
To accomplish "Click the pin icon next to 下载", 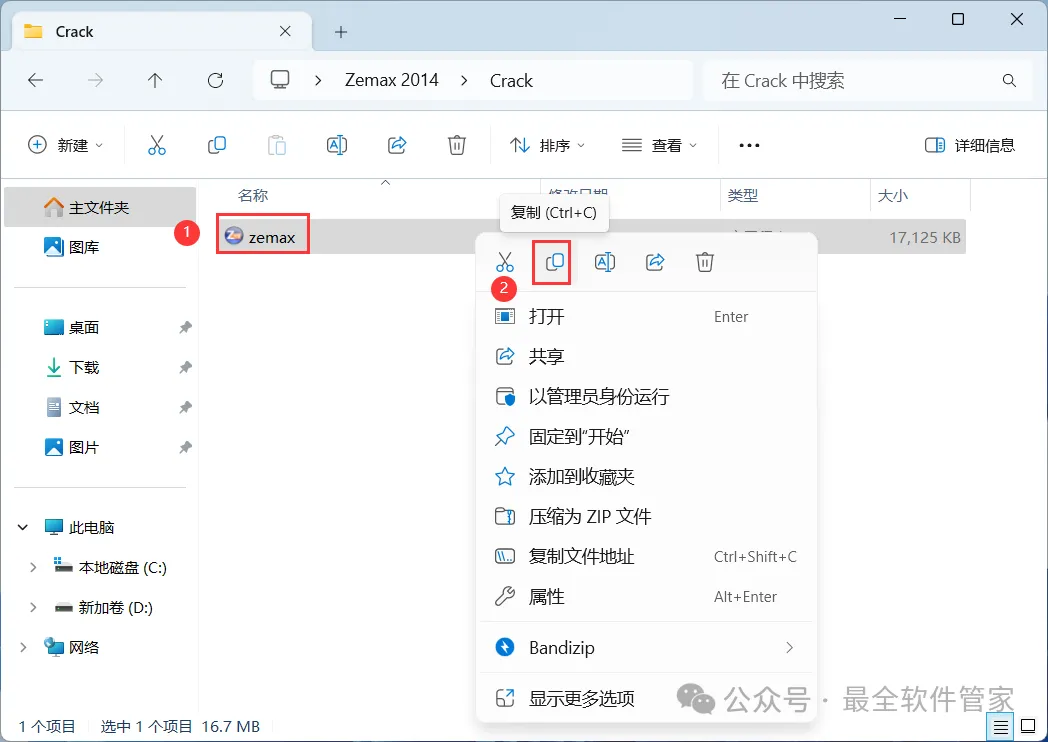I will click(x=185, y=368).
